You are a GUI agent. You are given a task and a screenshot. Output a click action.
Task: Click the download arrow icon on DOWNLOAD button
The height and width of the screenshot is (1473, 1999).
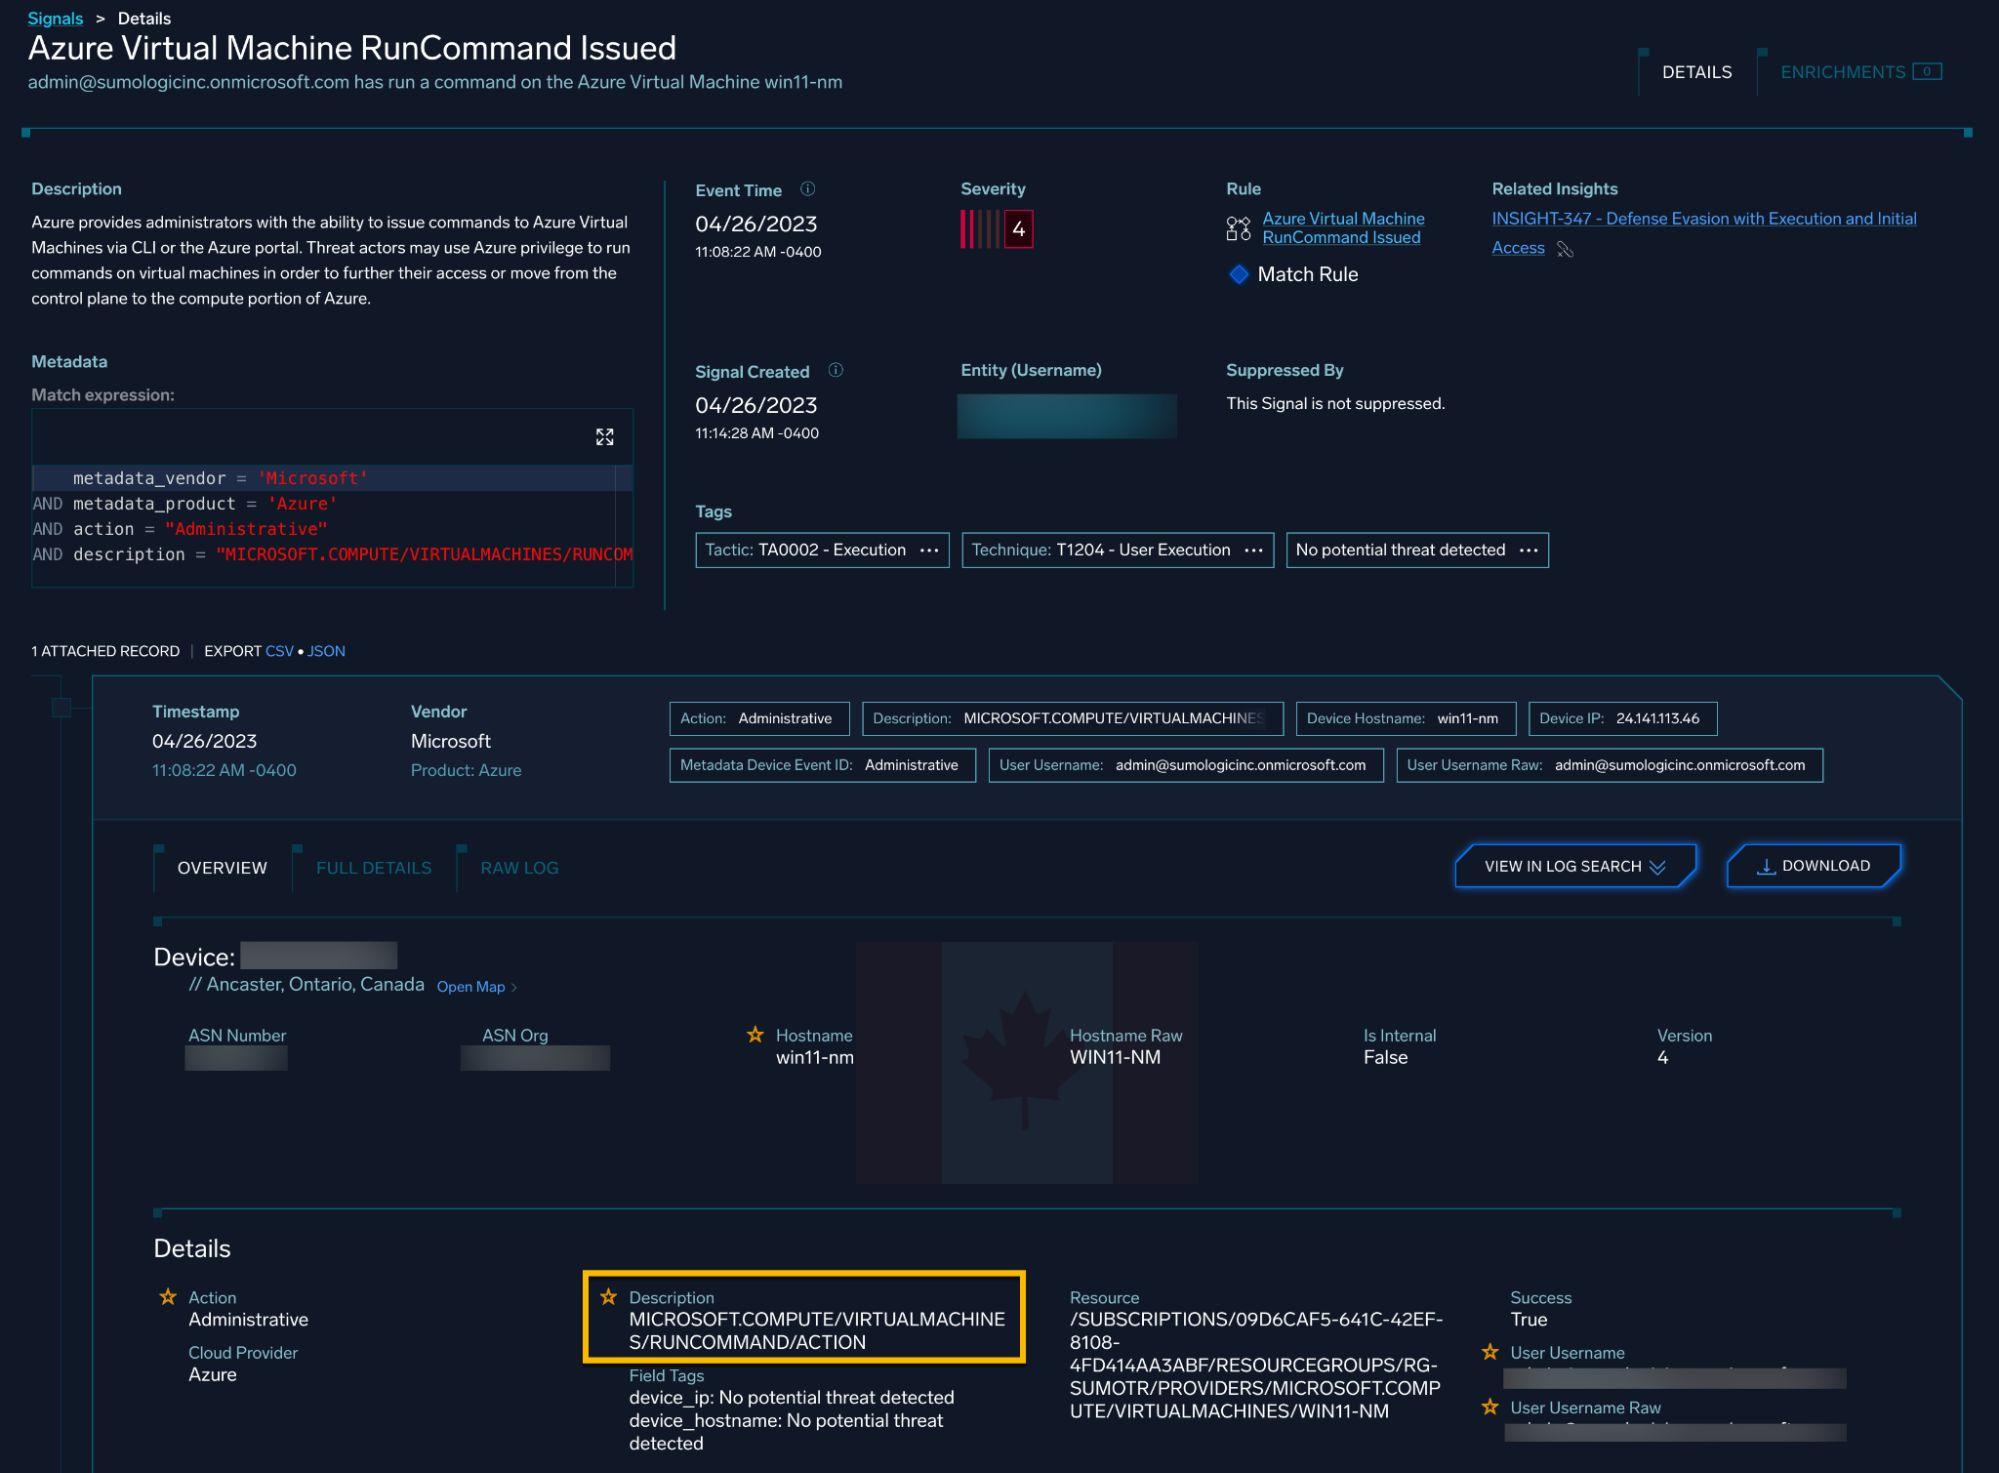pos(1765,865)
